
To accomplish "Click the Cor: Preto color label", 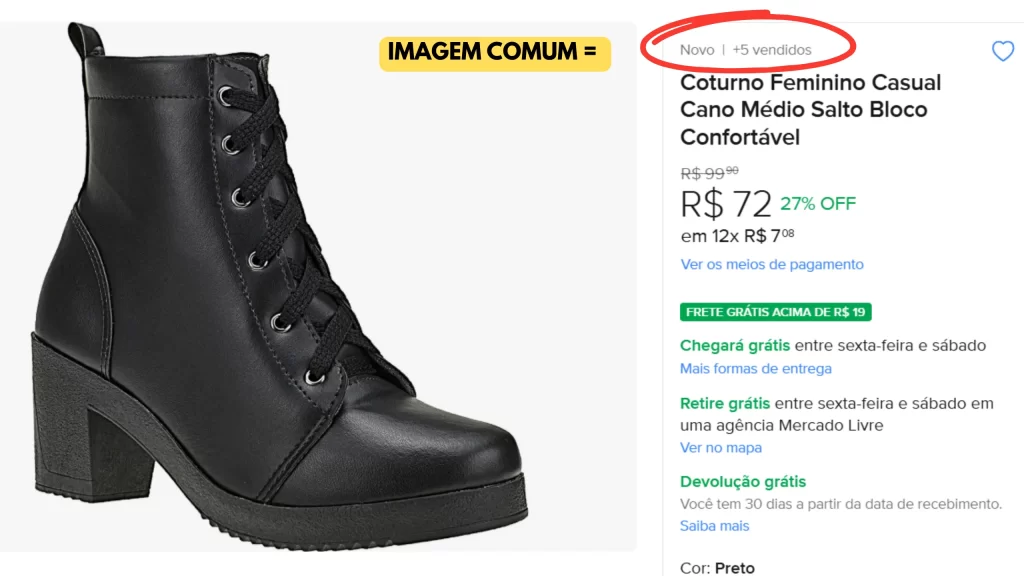I will pyautogui.click(x=717, y=568).
